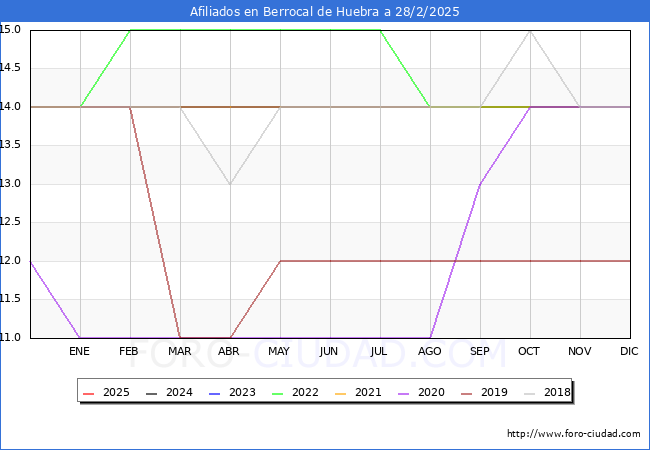The height and width of the screenshot is (450, 650).
Task: Click the ENE month axis label
Action: click(x=79, y=351)
